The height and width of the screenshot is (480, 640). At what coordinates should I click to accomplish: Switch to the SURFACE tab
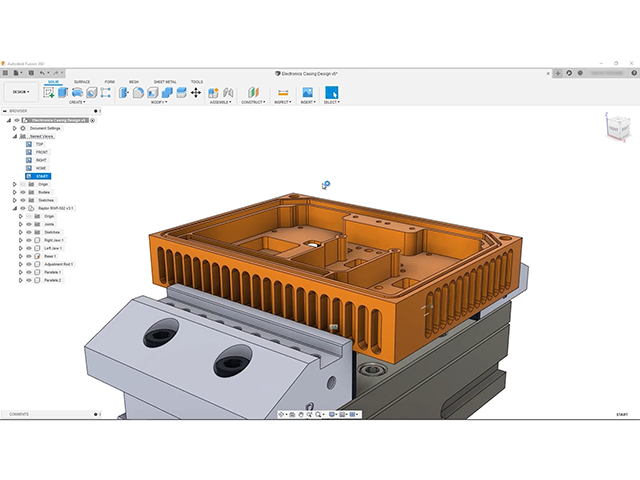[82, 82]
